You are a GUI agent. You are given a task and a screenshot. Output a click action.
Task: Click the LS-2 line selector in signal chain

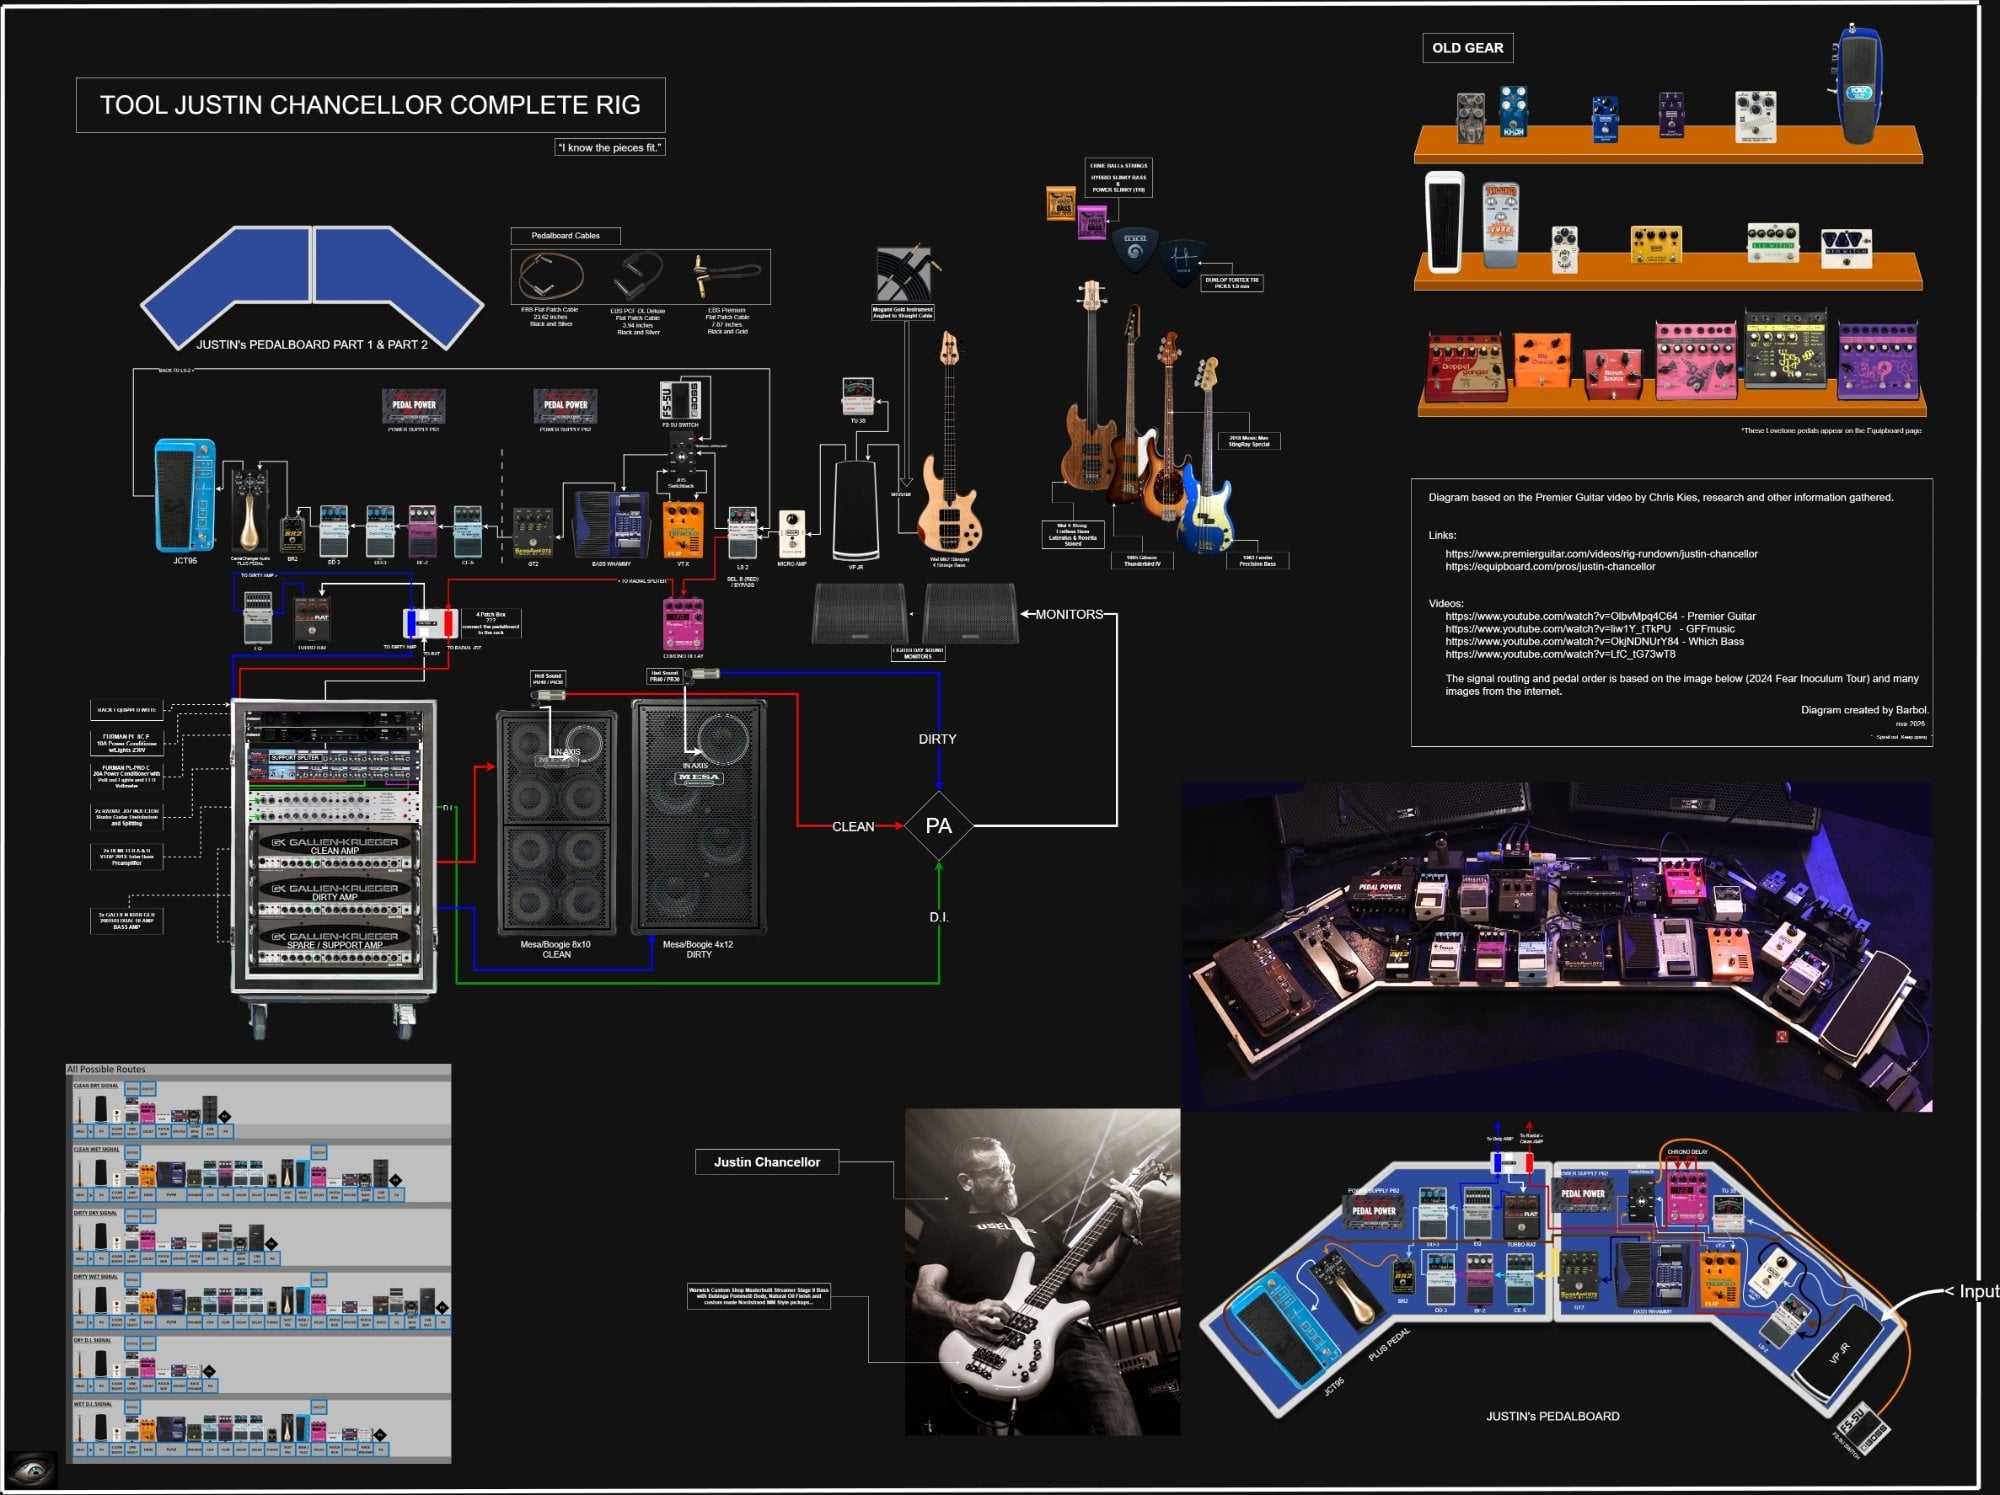point(742,533)
